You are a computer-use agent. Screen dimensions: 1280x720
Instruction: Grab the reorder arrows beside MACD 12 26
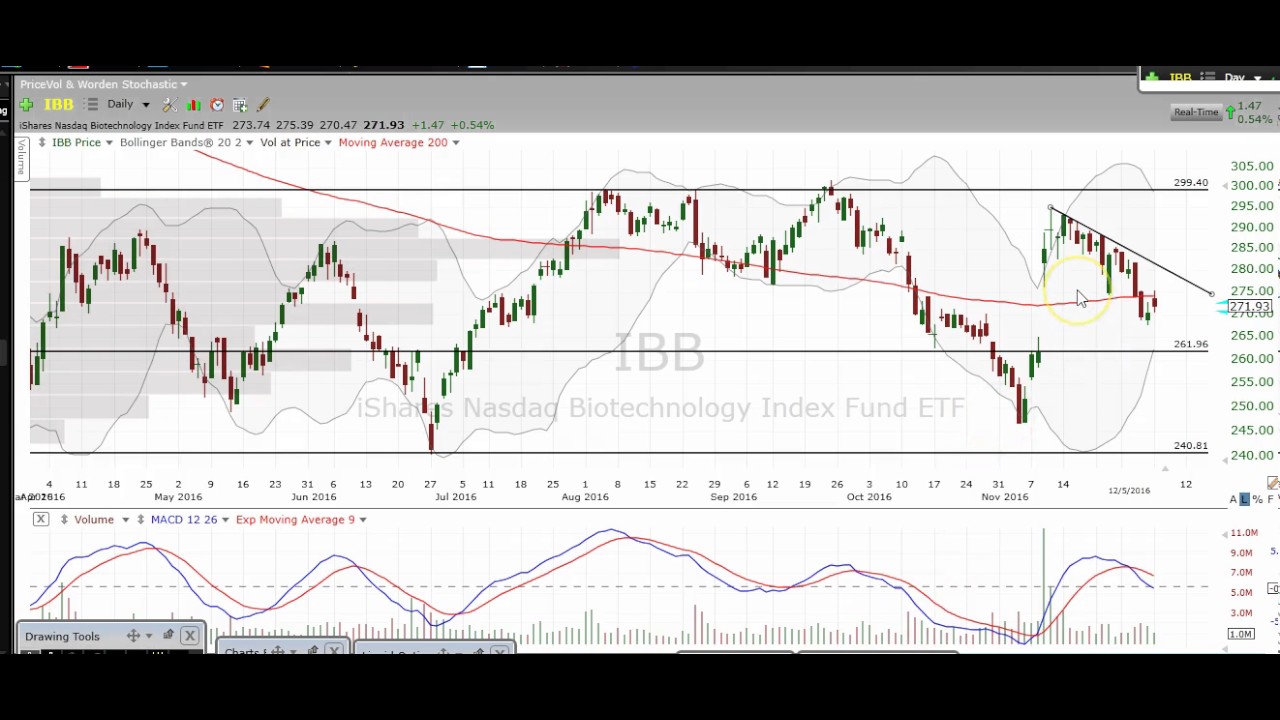point(141,519)
